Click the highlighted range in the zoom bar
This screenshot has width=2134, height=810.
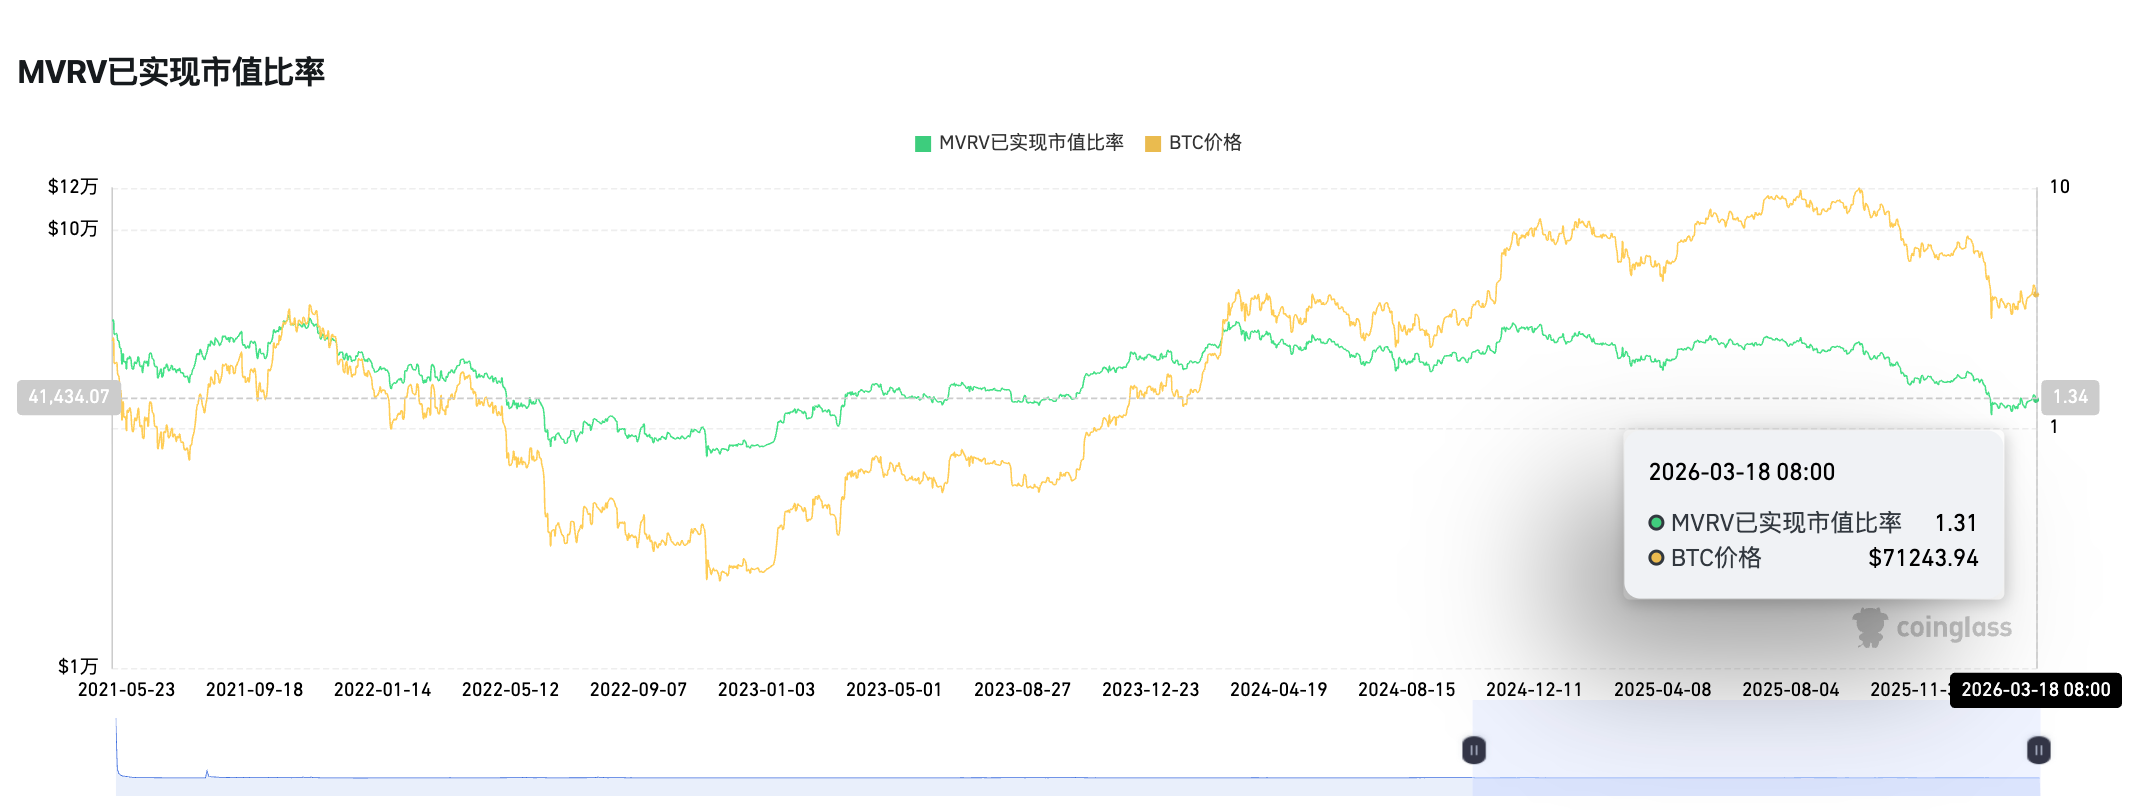[x=1755, y=750]
